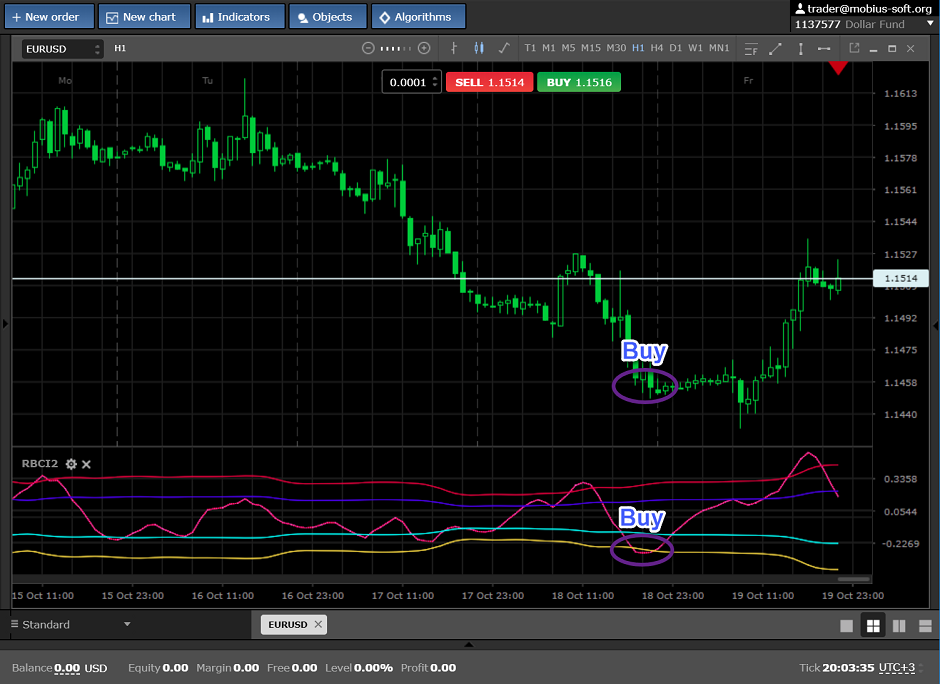940x684 pixels.
Task: Open the Algorithms menu
Action: point(418,17)
